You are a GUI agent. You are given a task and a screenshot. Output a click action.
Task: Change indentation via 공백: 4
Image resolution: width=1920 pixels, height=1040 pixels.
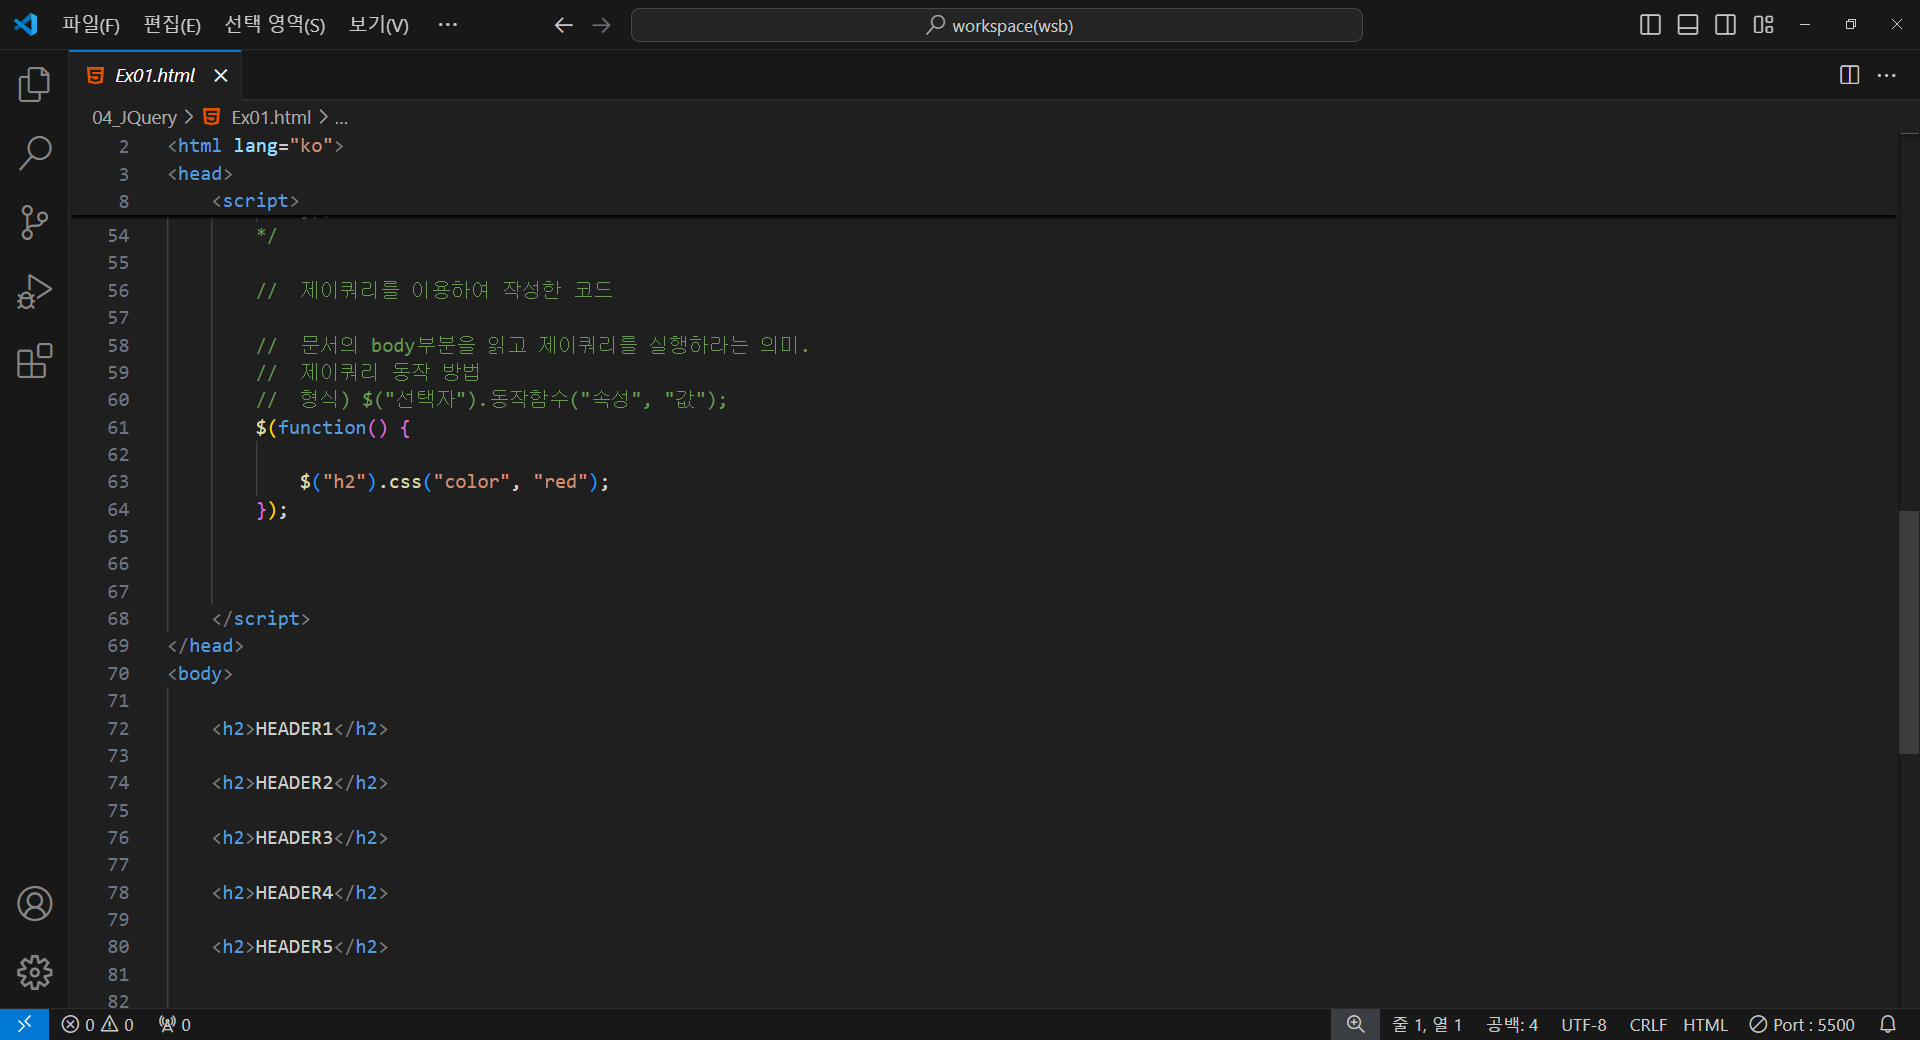pyautogui.click(x=1512, y=1024)
